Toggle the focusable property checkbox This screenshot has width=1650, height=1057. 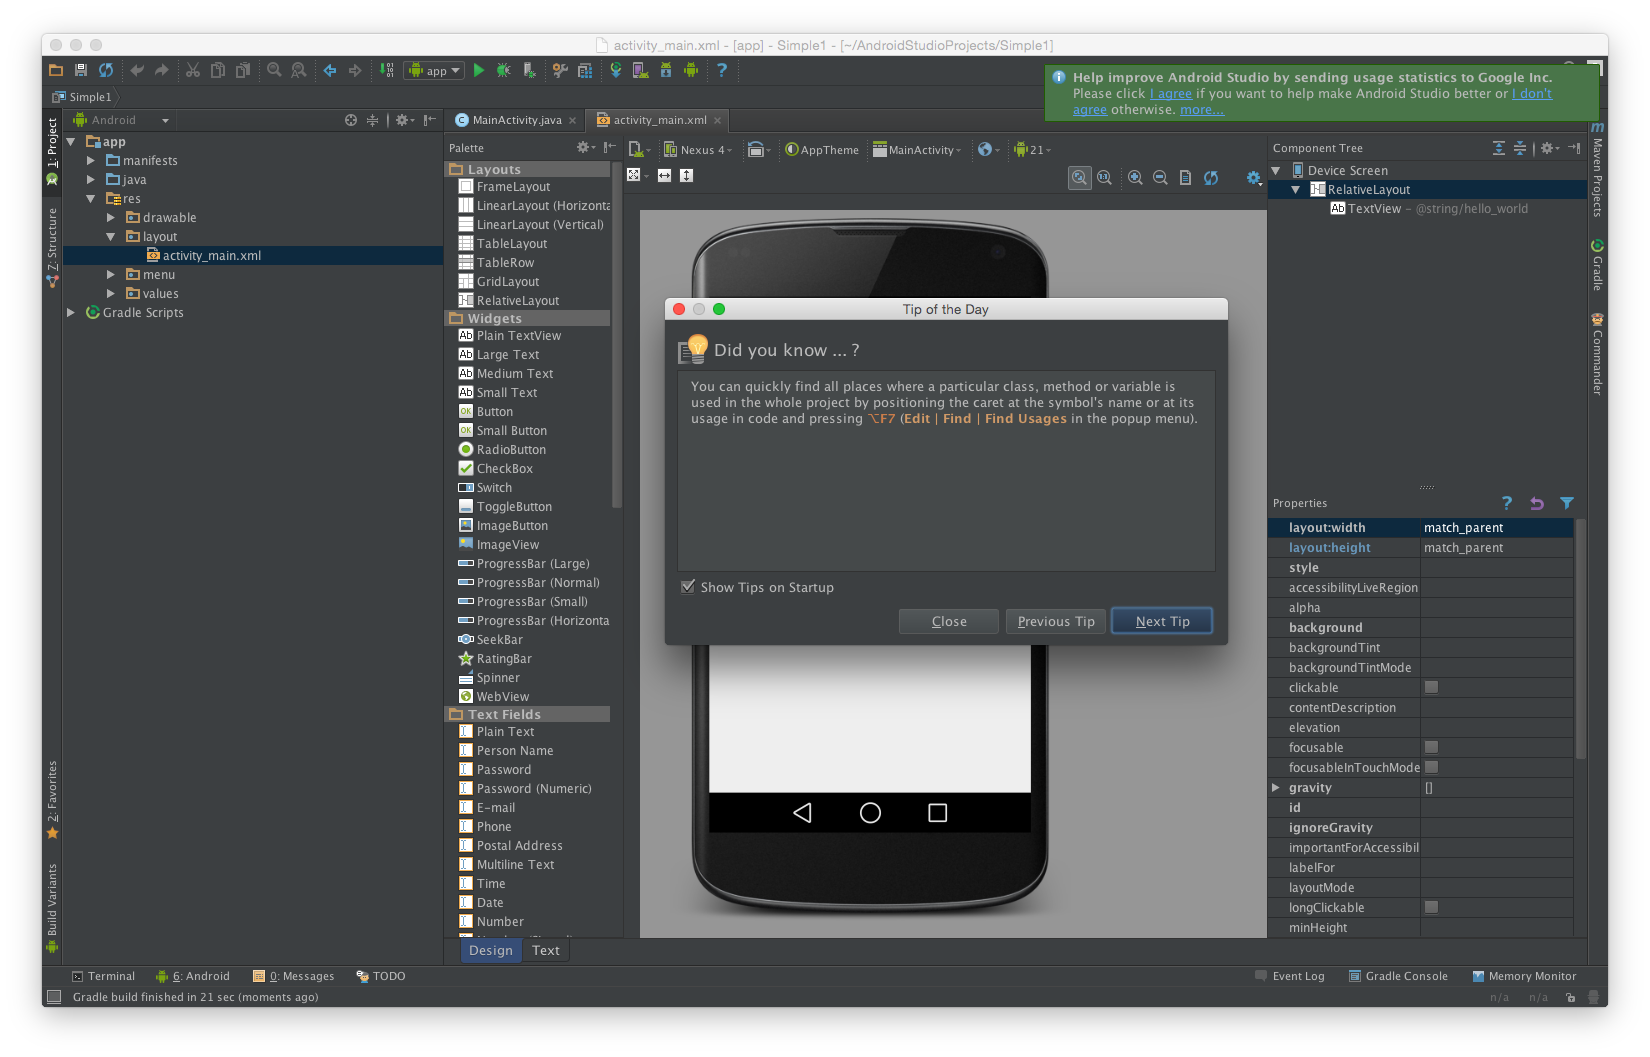click(1432, 747)
